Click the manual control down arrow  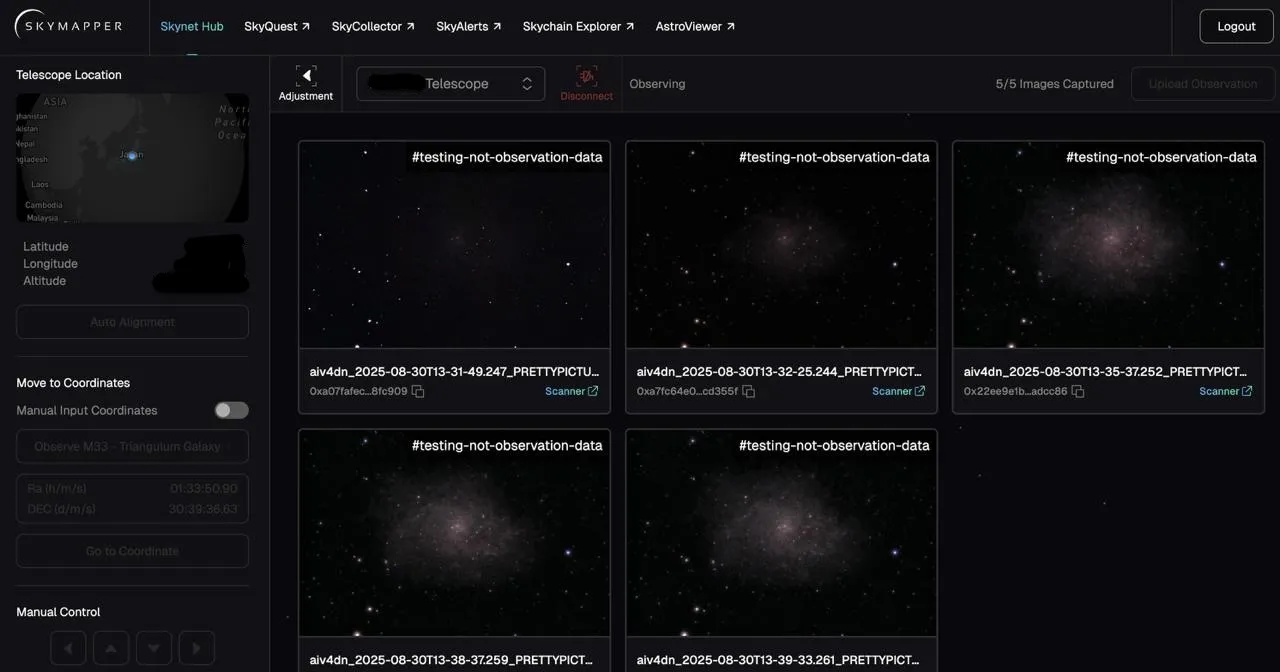154,648
